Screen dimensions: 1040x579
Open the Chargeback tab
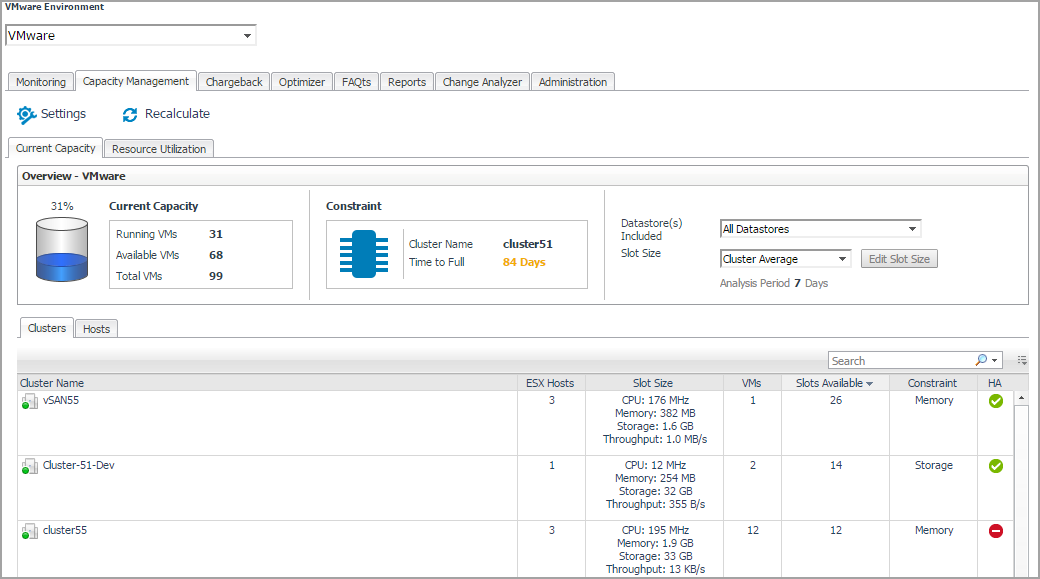click(x=234, y=82)
